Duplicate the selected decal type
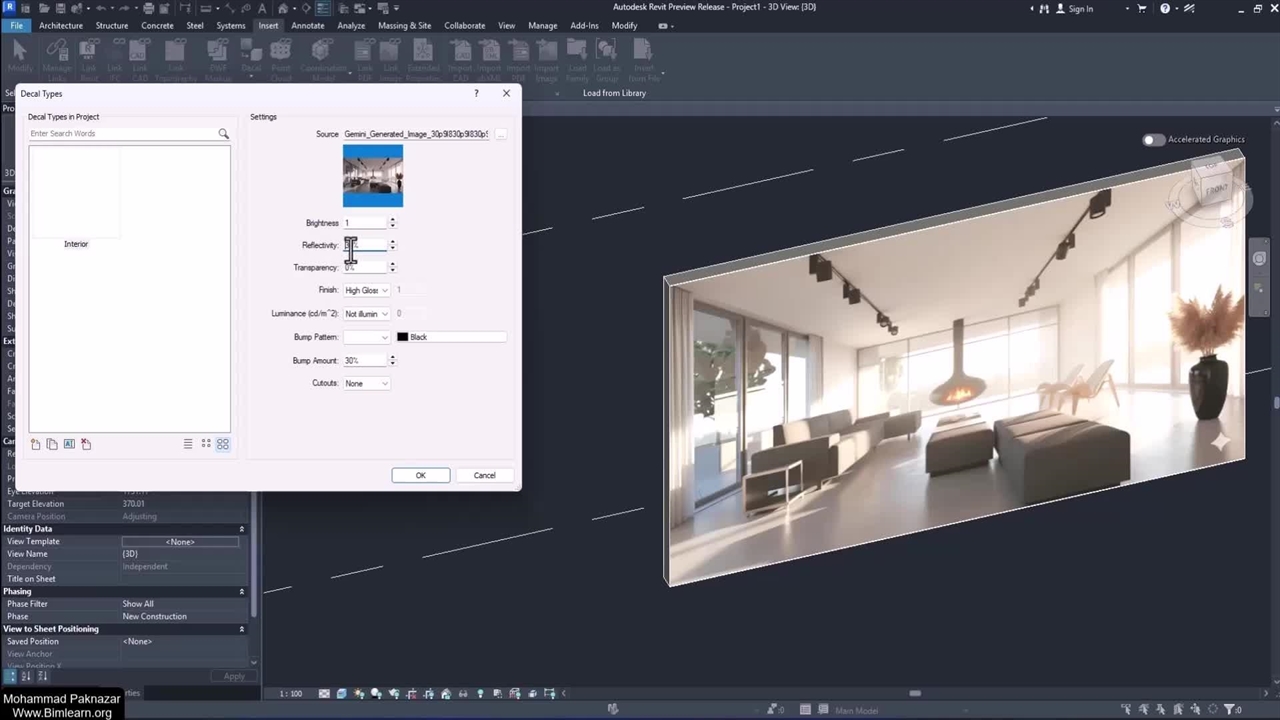The image size is (1280, 720). [x=52, y=444]
